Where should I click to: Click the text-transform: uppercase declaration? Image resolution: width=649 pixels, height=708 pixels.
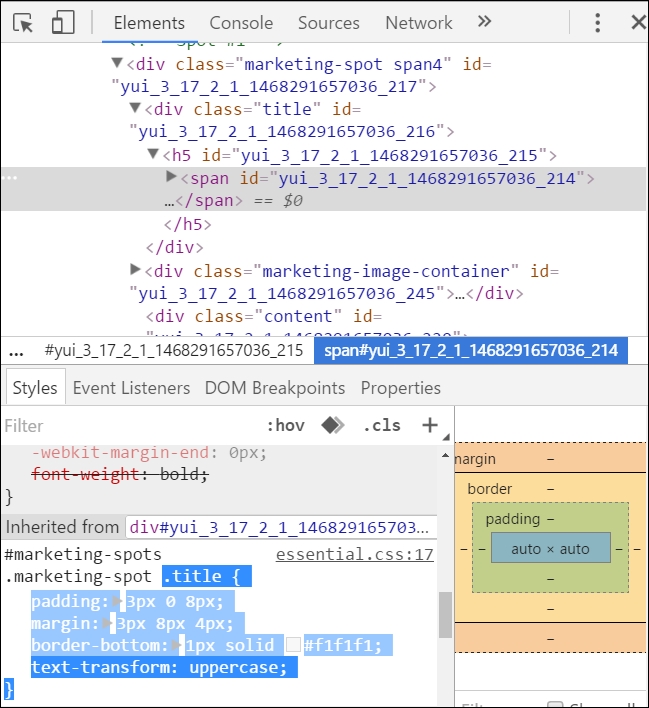[x=159, y=667]
